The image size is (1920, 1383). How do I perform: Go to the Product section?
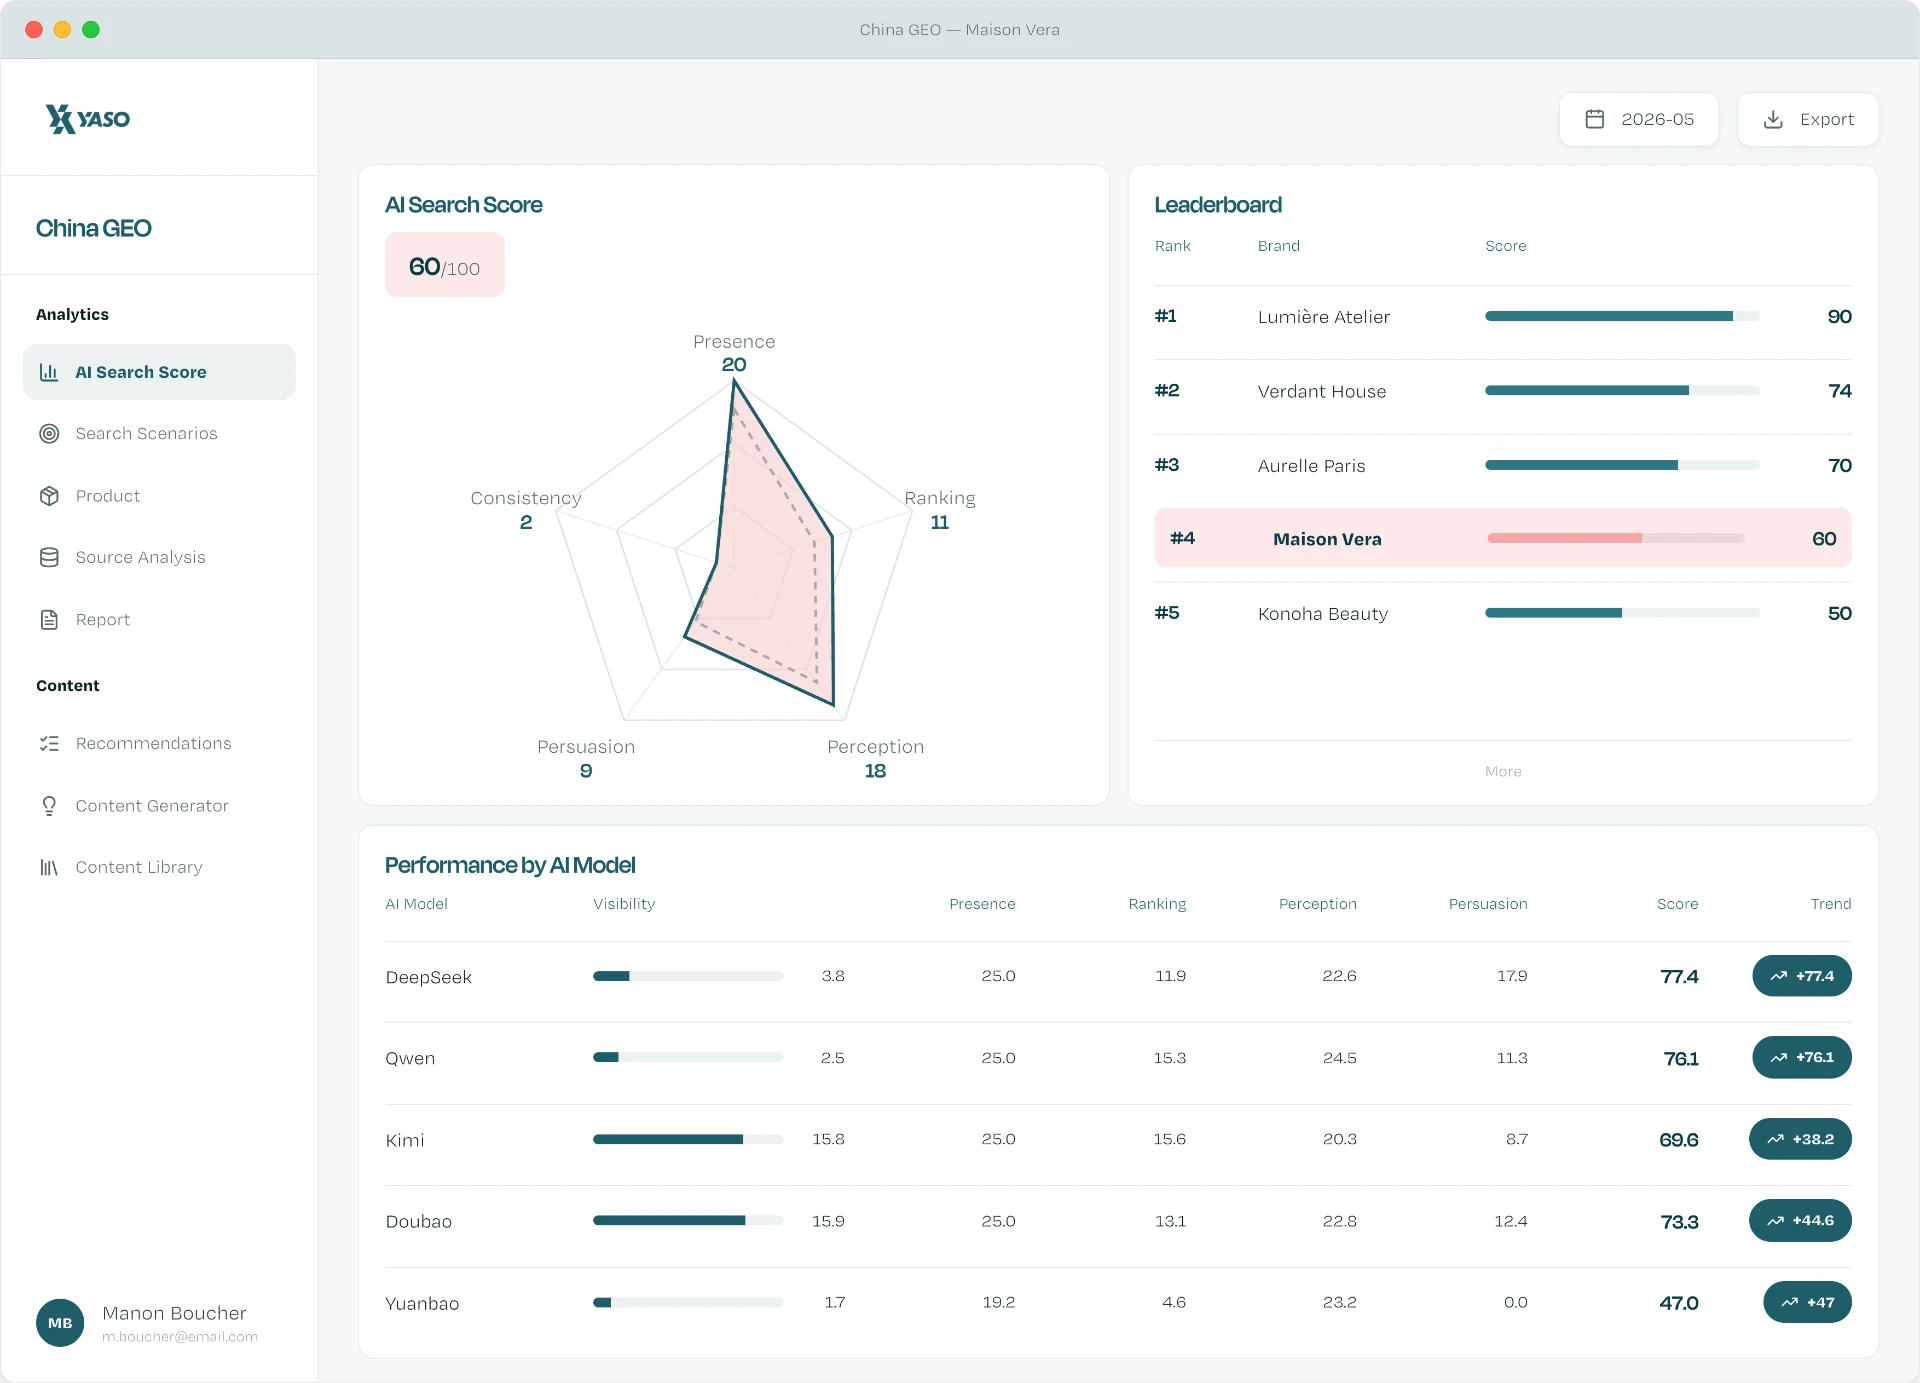(159, 496)
